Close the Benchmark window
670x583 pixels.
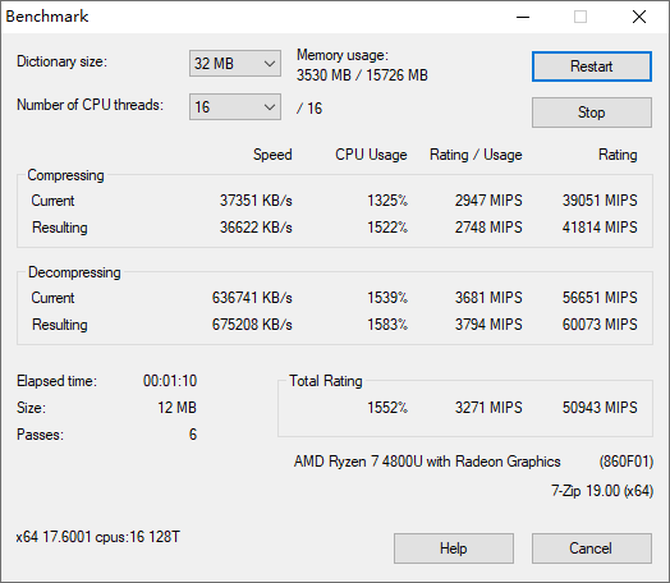click(x=638, y=17)
